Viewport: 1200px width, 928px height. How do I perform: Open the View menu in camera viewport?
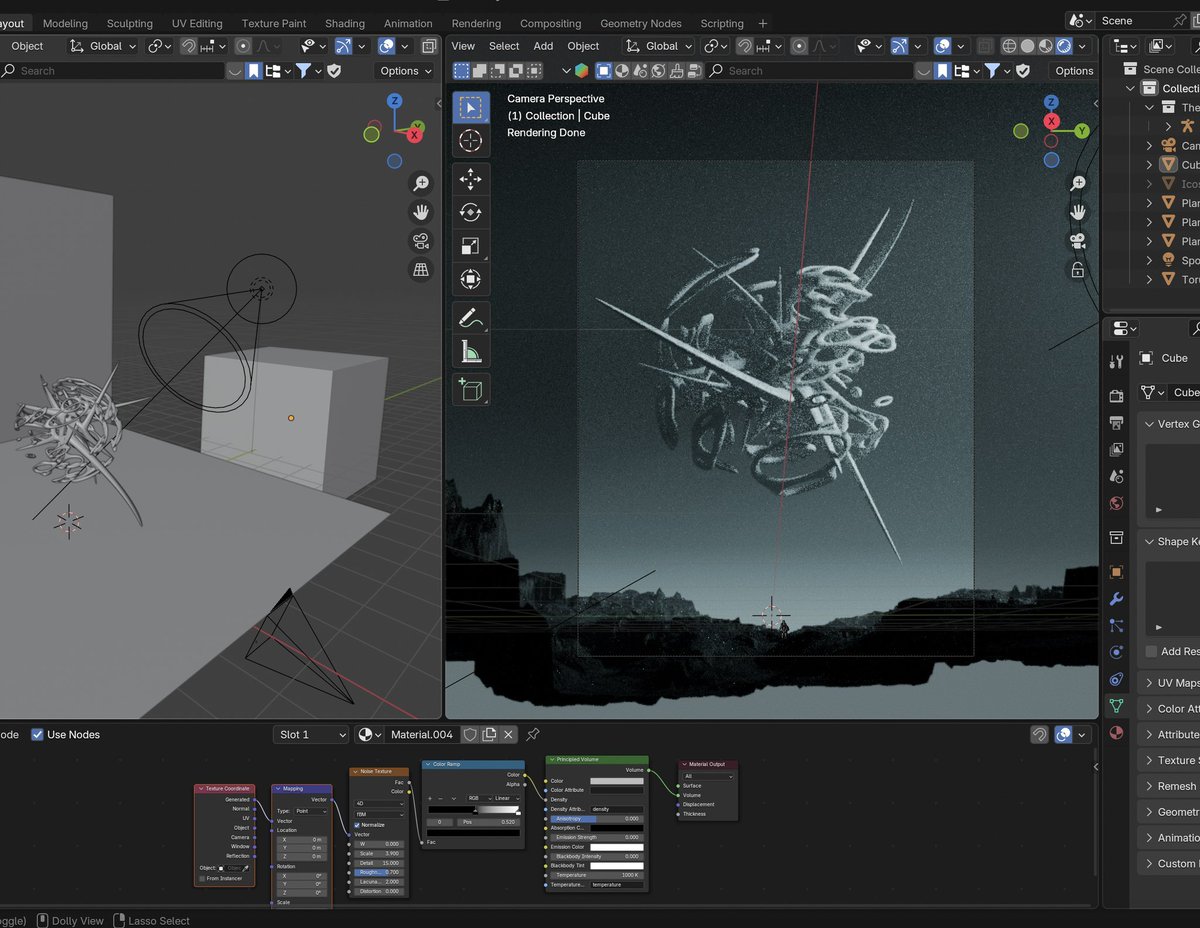pyautogui.click(x=463, y=46)
